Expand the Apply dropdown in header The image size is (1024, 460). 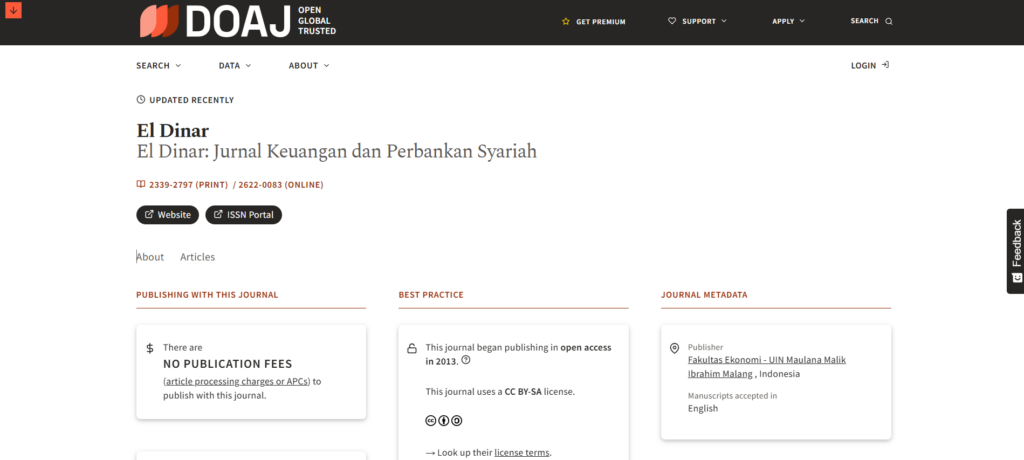click(x=787, y=21)
